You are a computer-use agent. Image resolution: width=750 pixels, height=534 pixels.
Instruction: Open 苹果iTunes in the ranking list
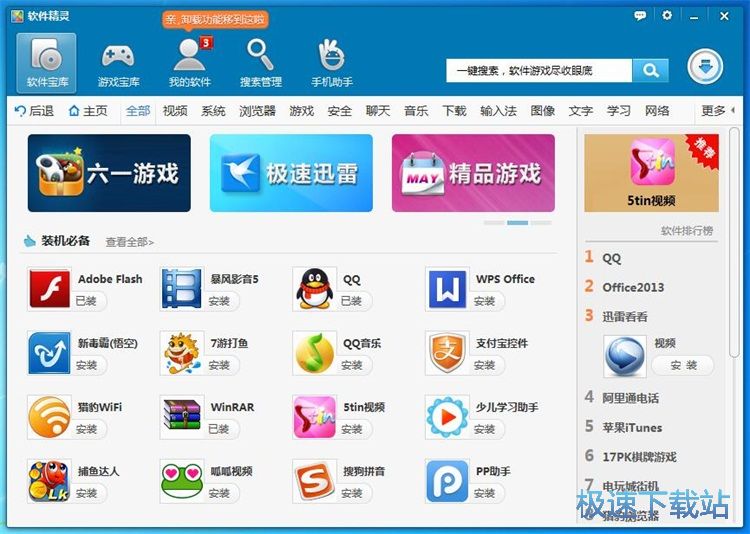(632, 427)
